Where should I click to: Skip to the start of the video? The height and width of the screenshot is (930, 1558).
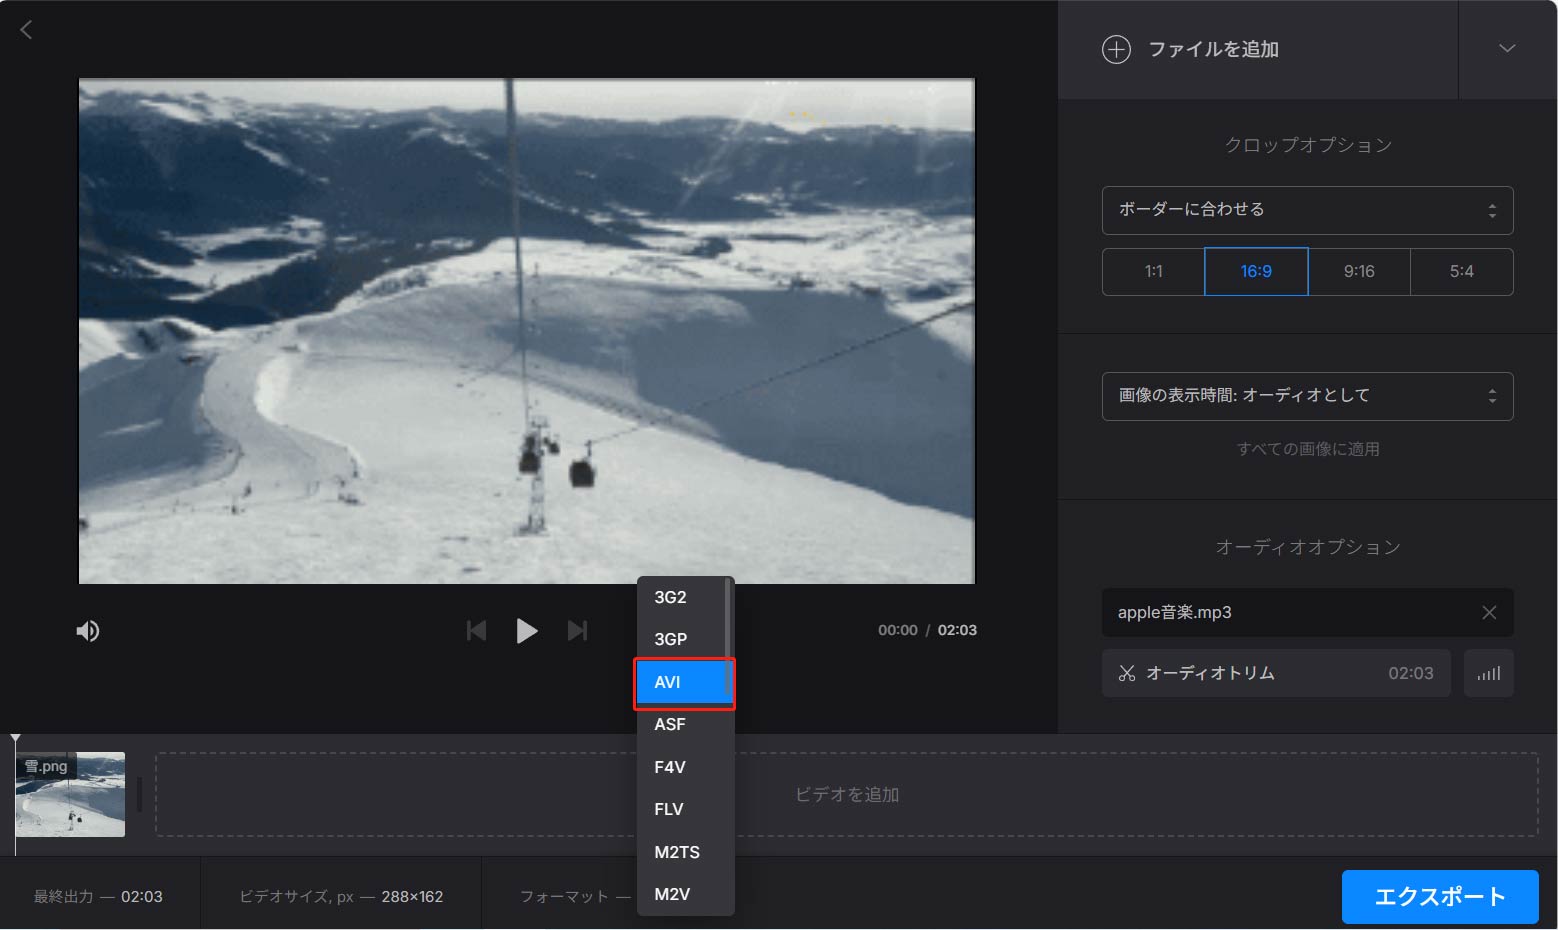coord(477,630)
